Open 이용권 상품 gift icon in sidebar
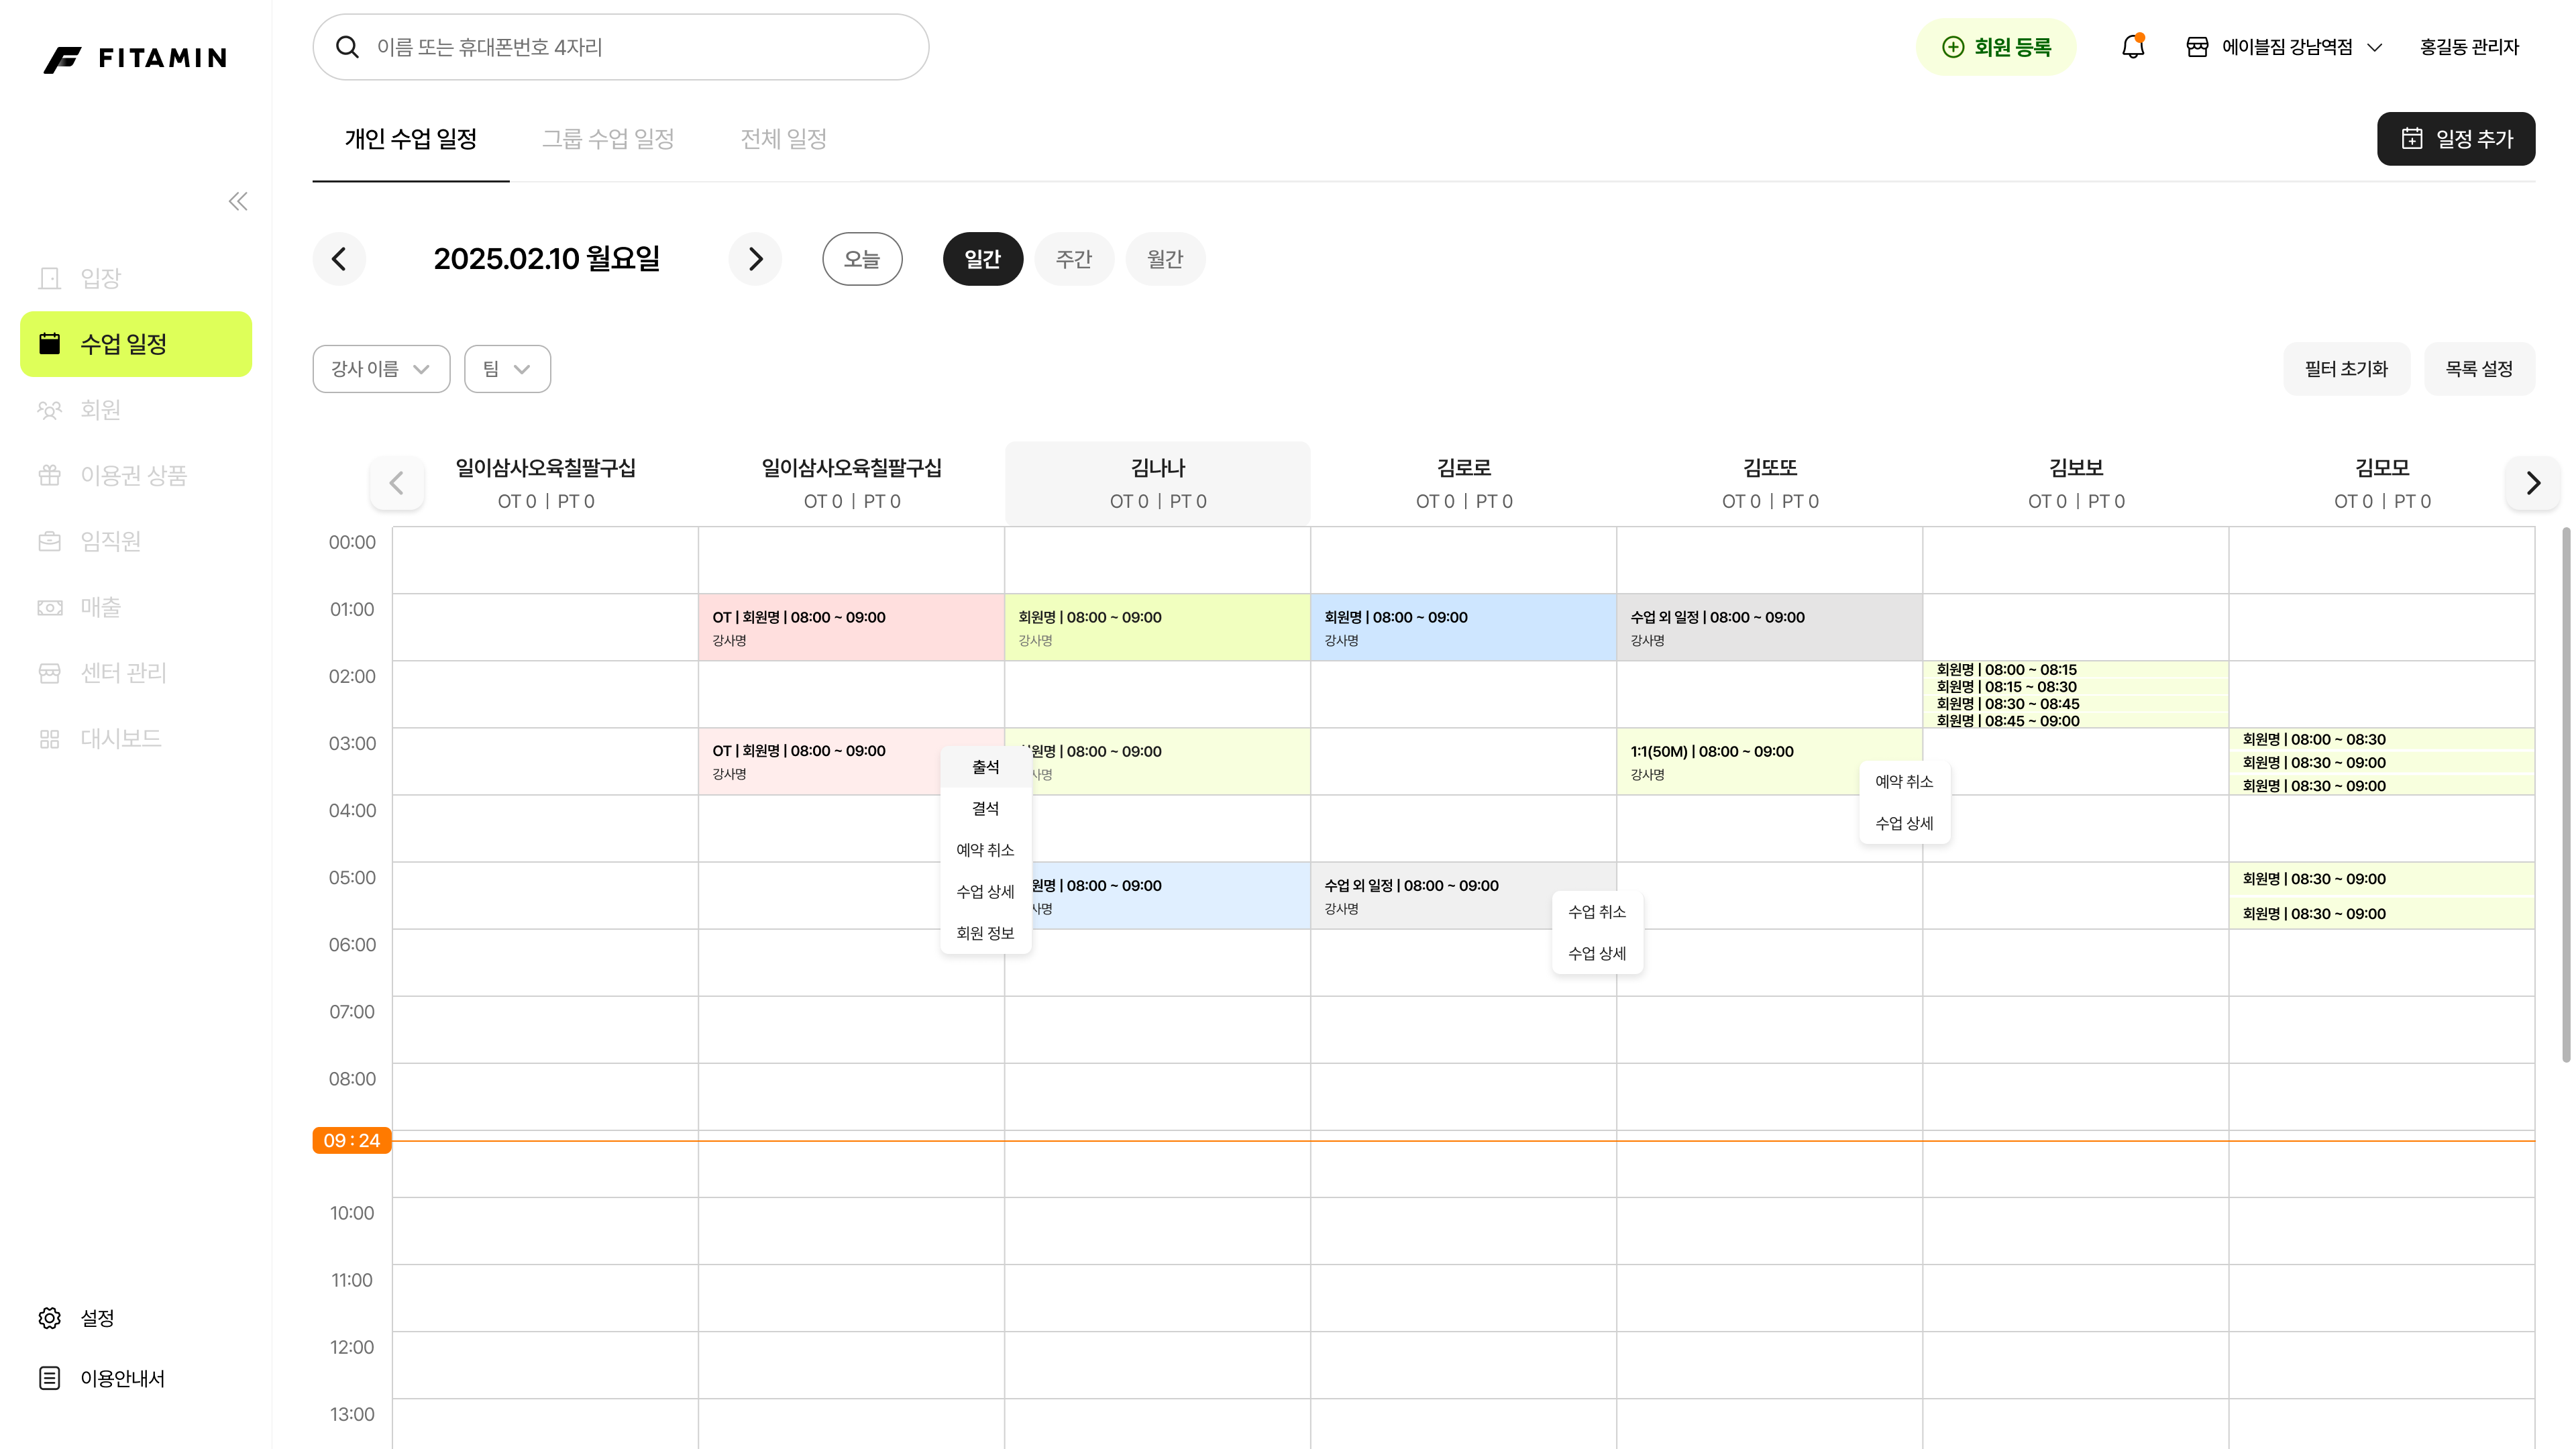Screen dimensions: 2576x1449 click(50, 476)
